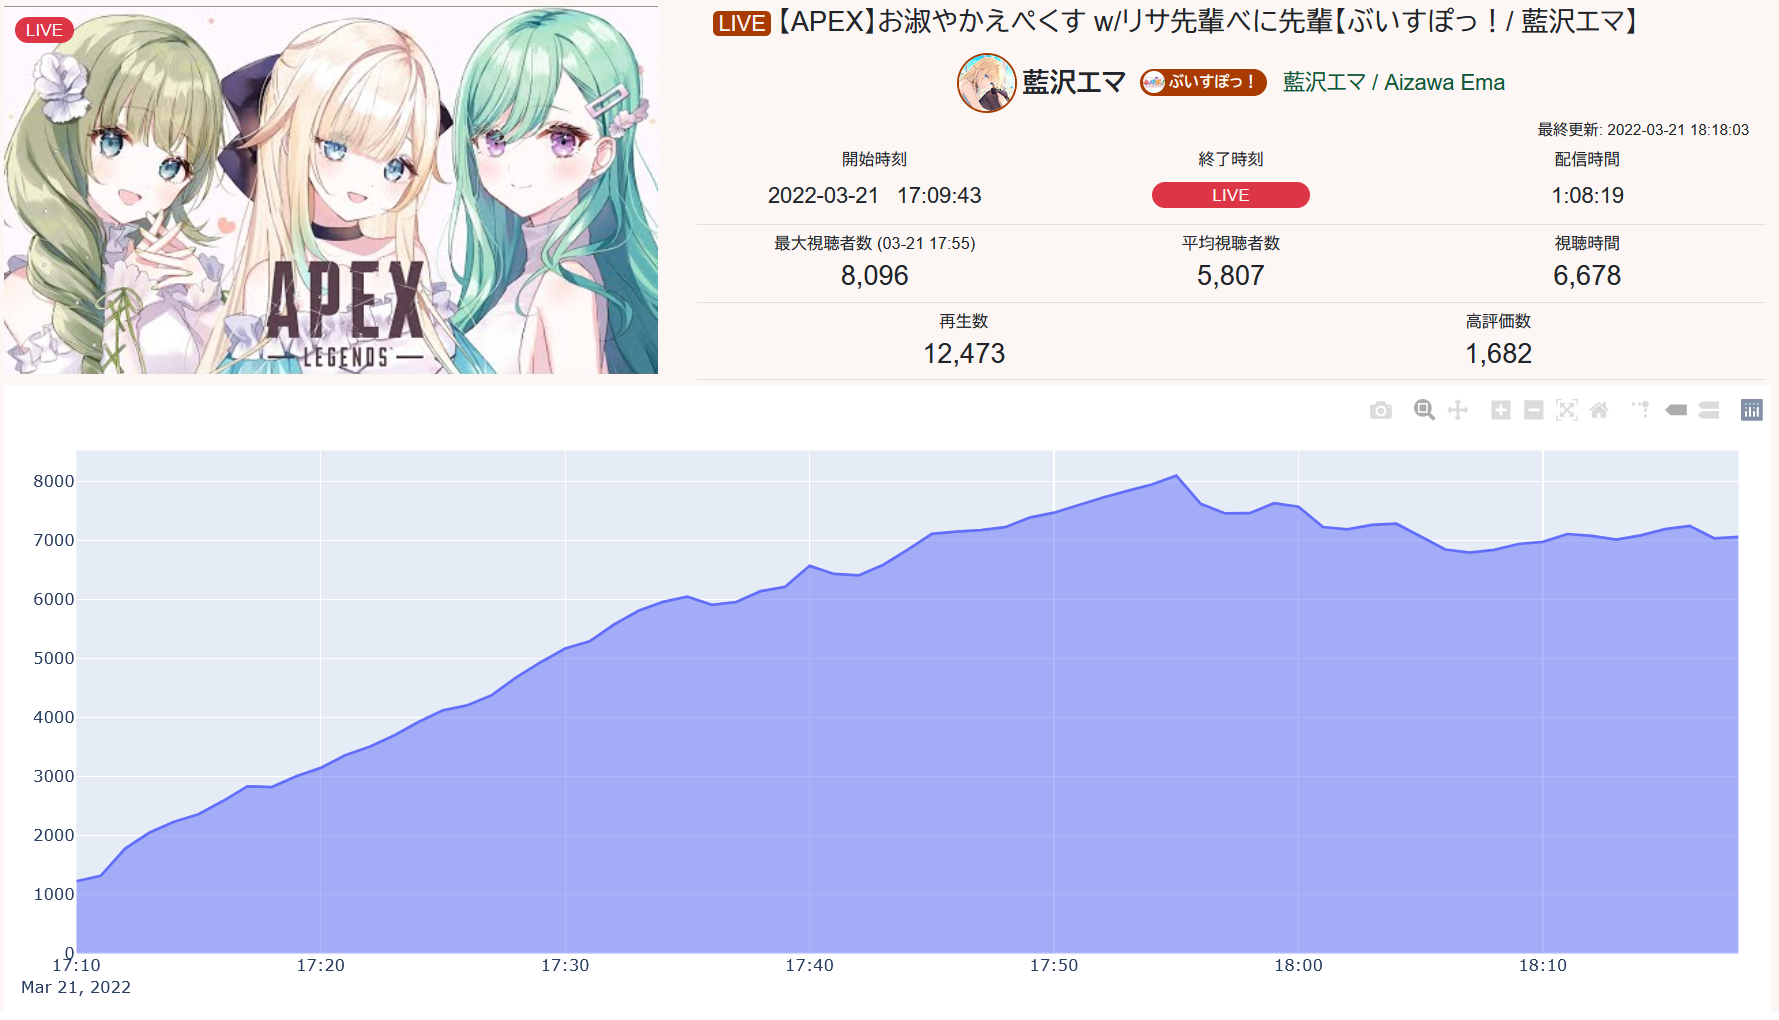Click the red LIVE status pill
The width and height of the screenshot is (1779, 1020).
pyautogui.click(x=1231, y=195)
